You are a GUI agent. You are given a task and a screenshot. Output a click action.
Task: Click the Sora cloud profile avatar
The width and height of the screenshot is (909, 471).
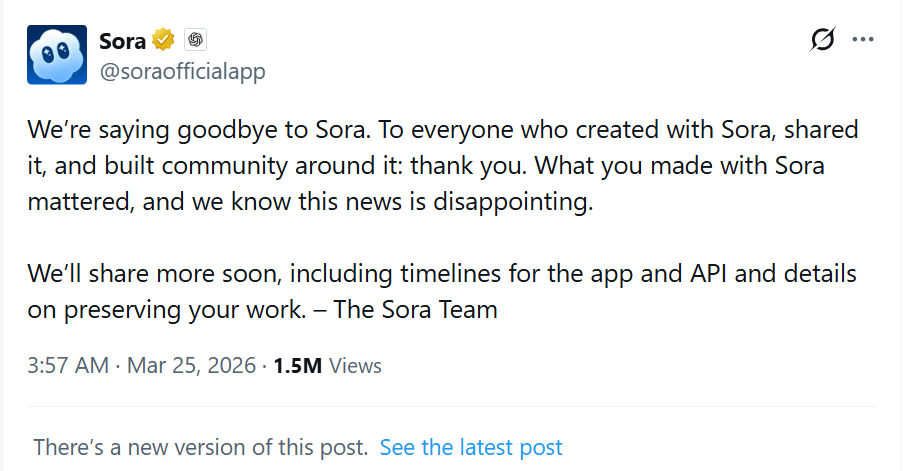point(59,55)
